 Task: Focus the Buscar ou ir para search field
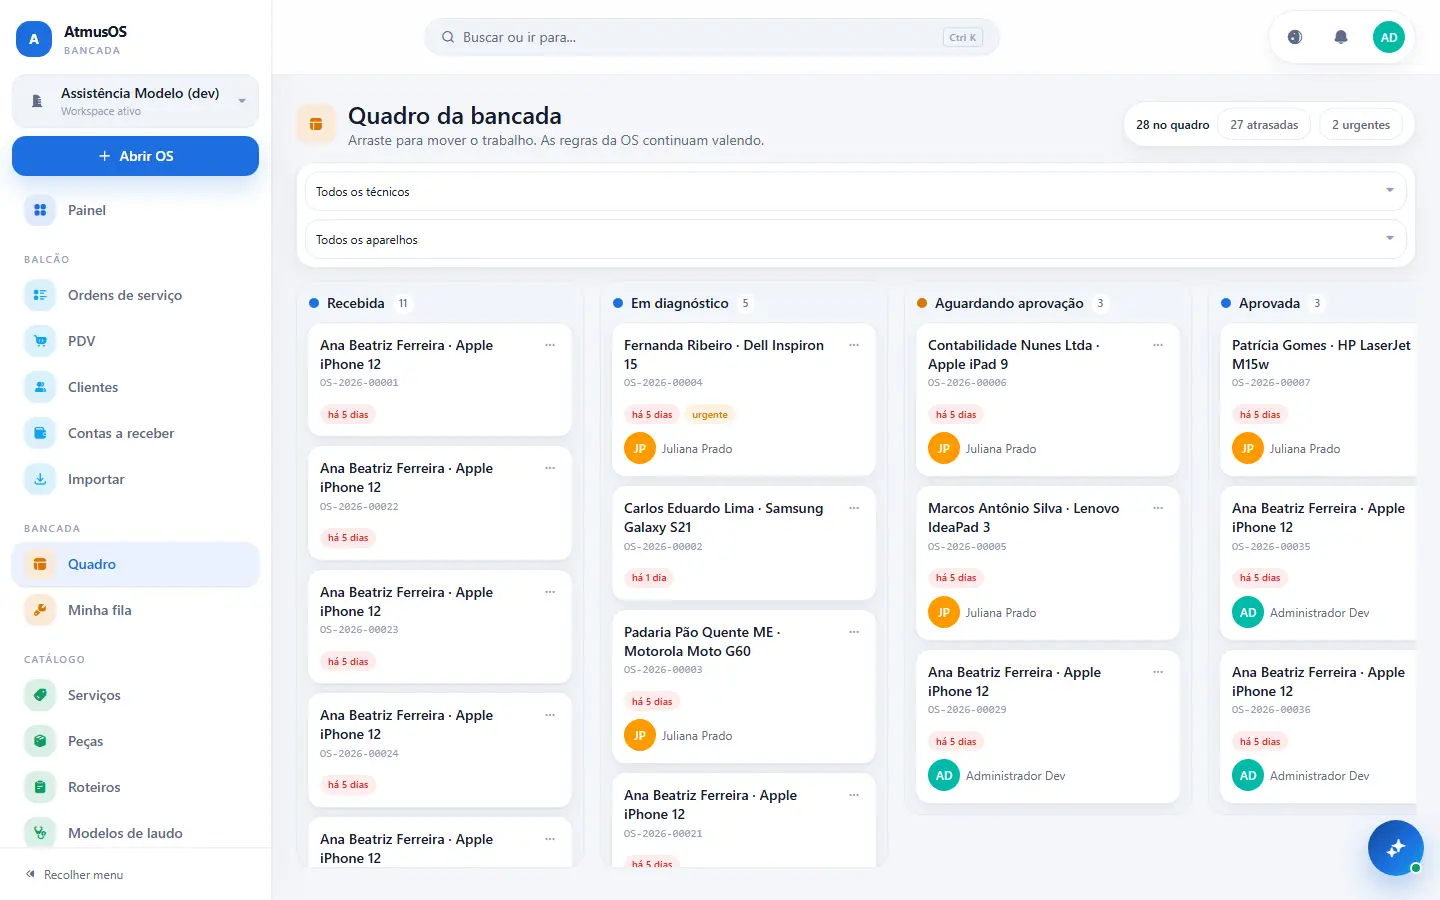(x=712, y=37)
